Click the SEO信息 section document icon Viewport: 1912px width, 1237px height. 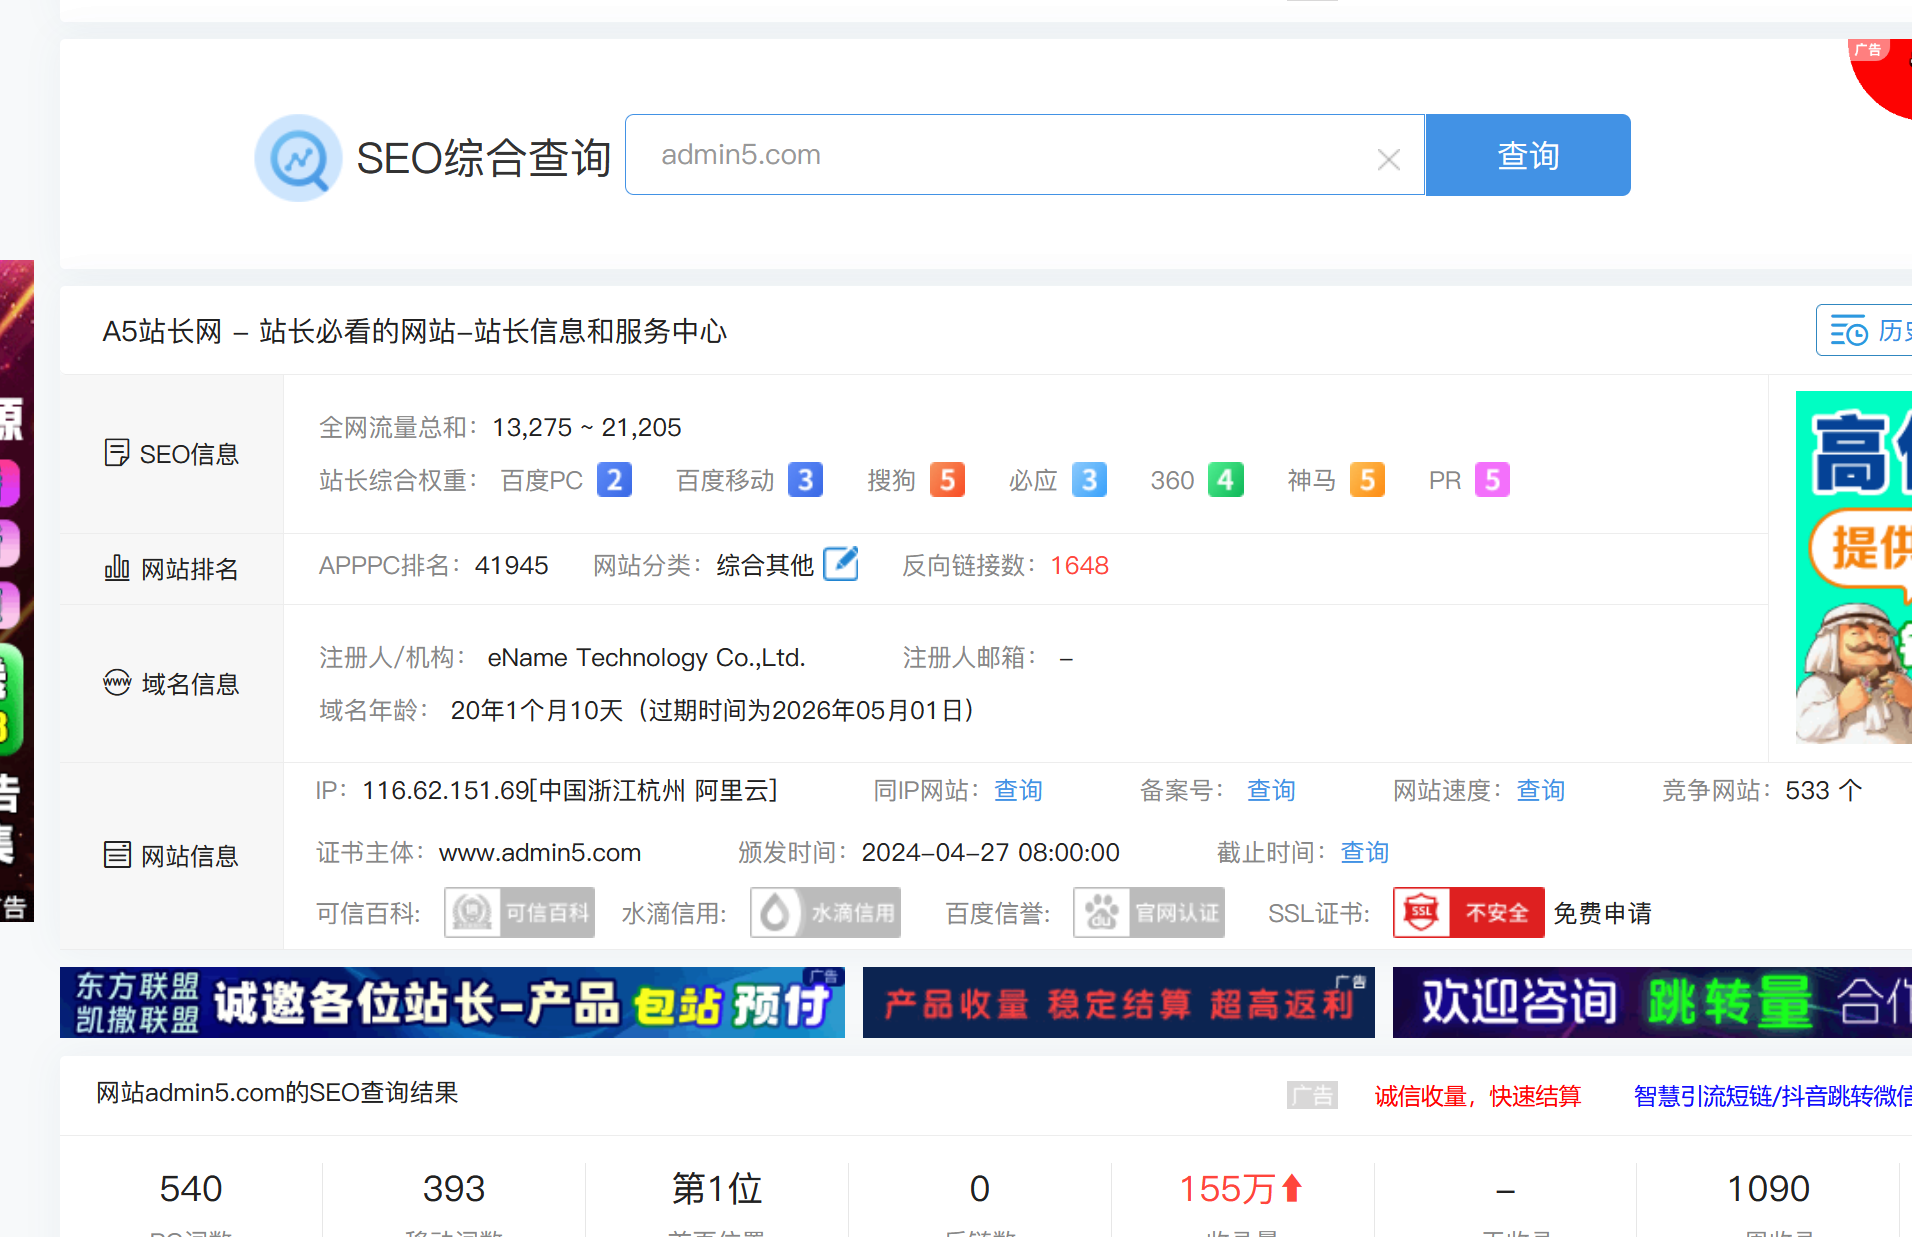click(x=116, y=453)
